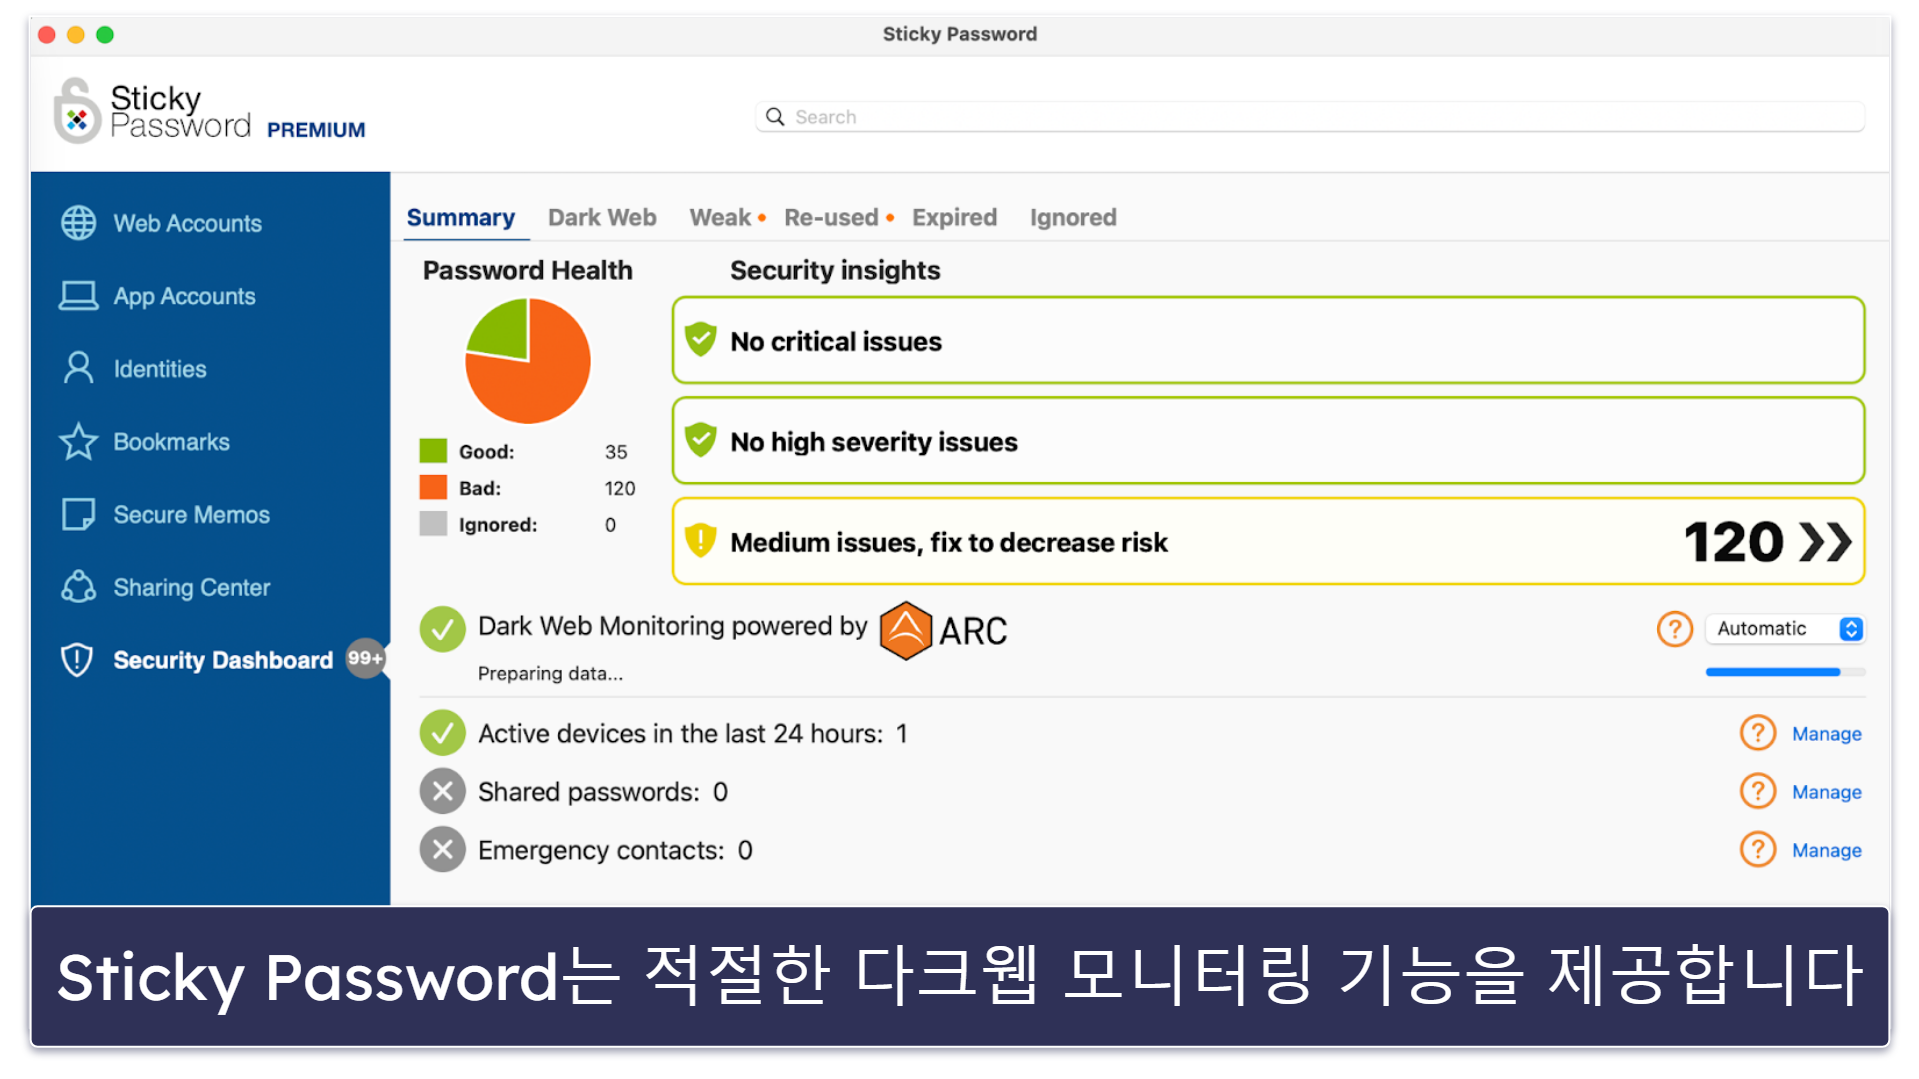This screenshot has width=1919, height=1079.
Task: Go to Identities section
Action: coord(210,369)
